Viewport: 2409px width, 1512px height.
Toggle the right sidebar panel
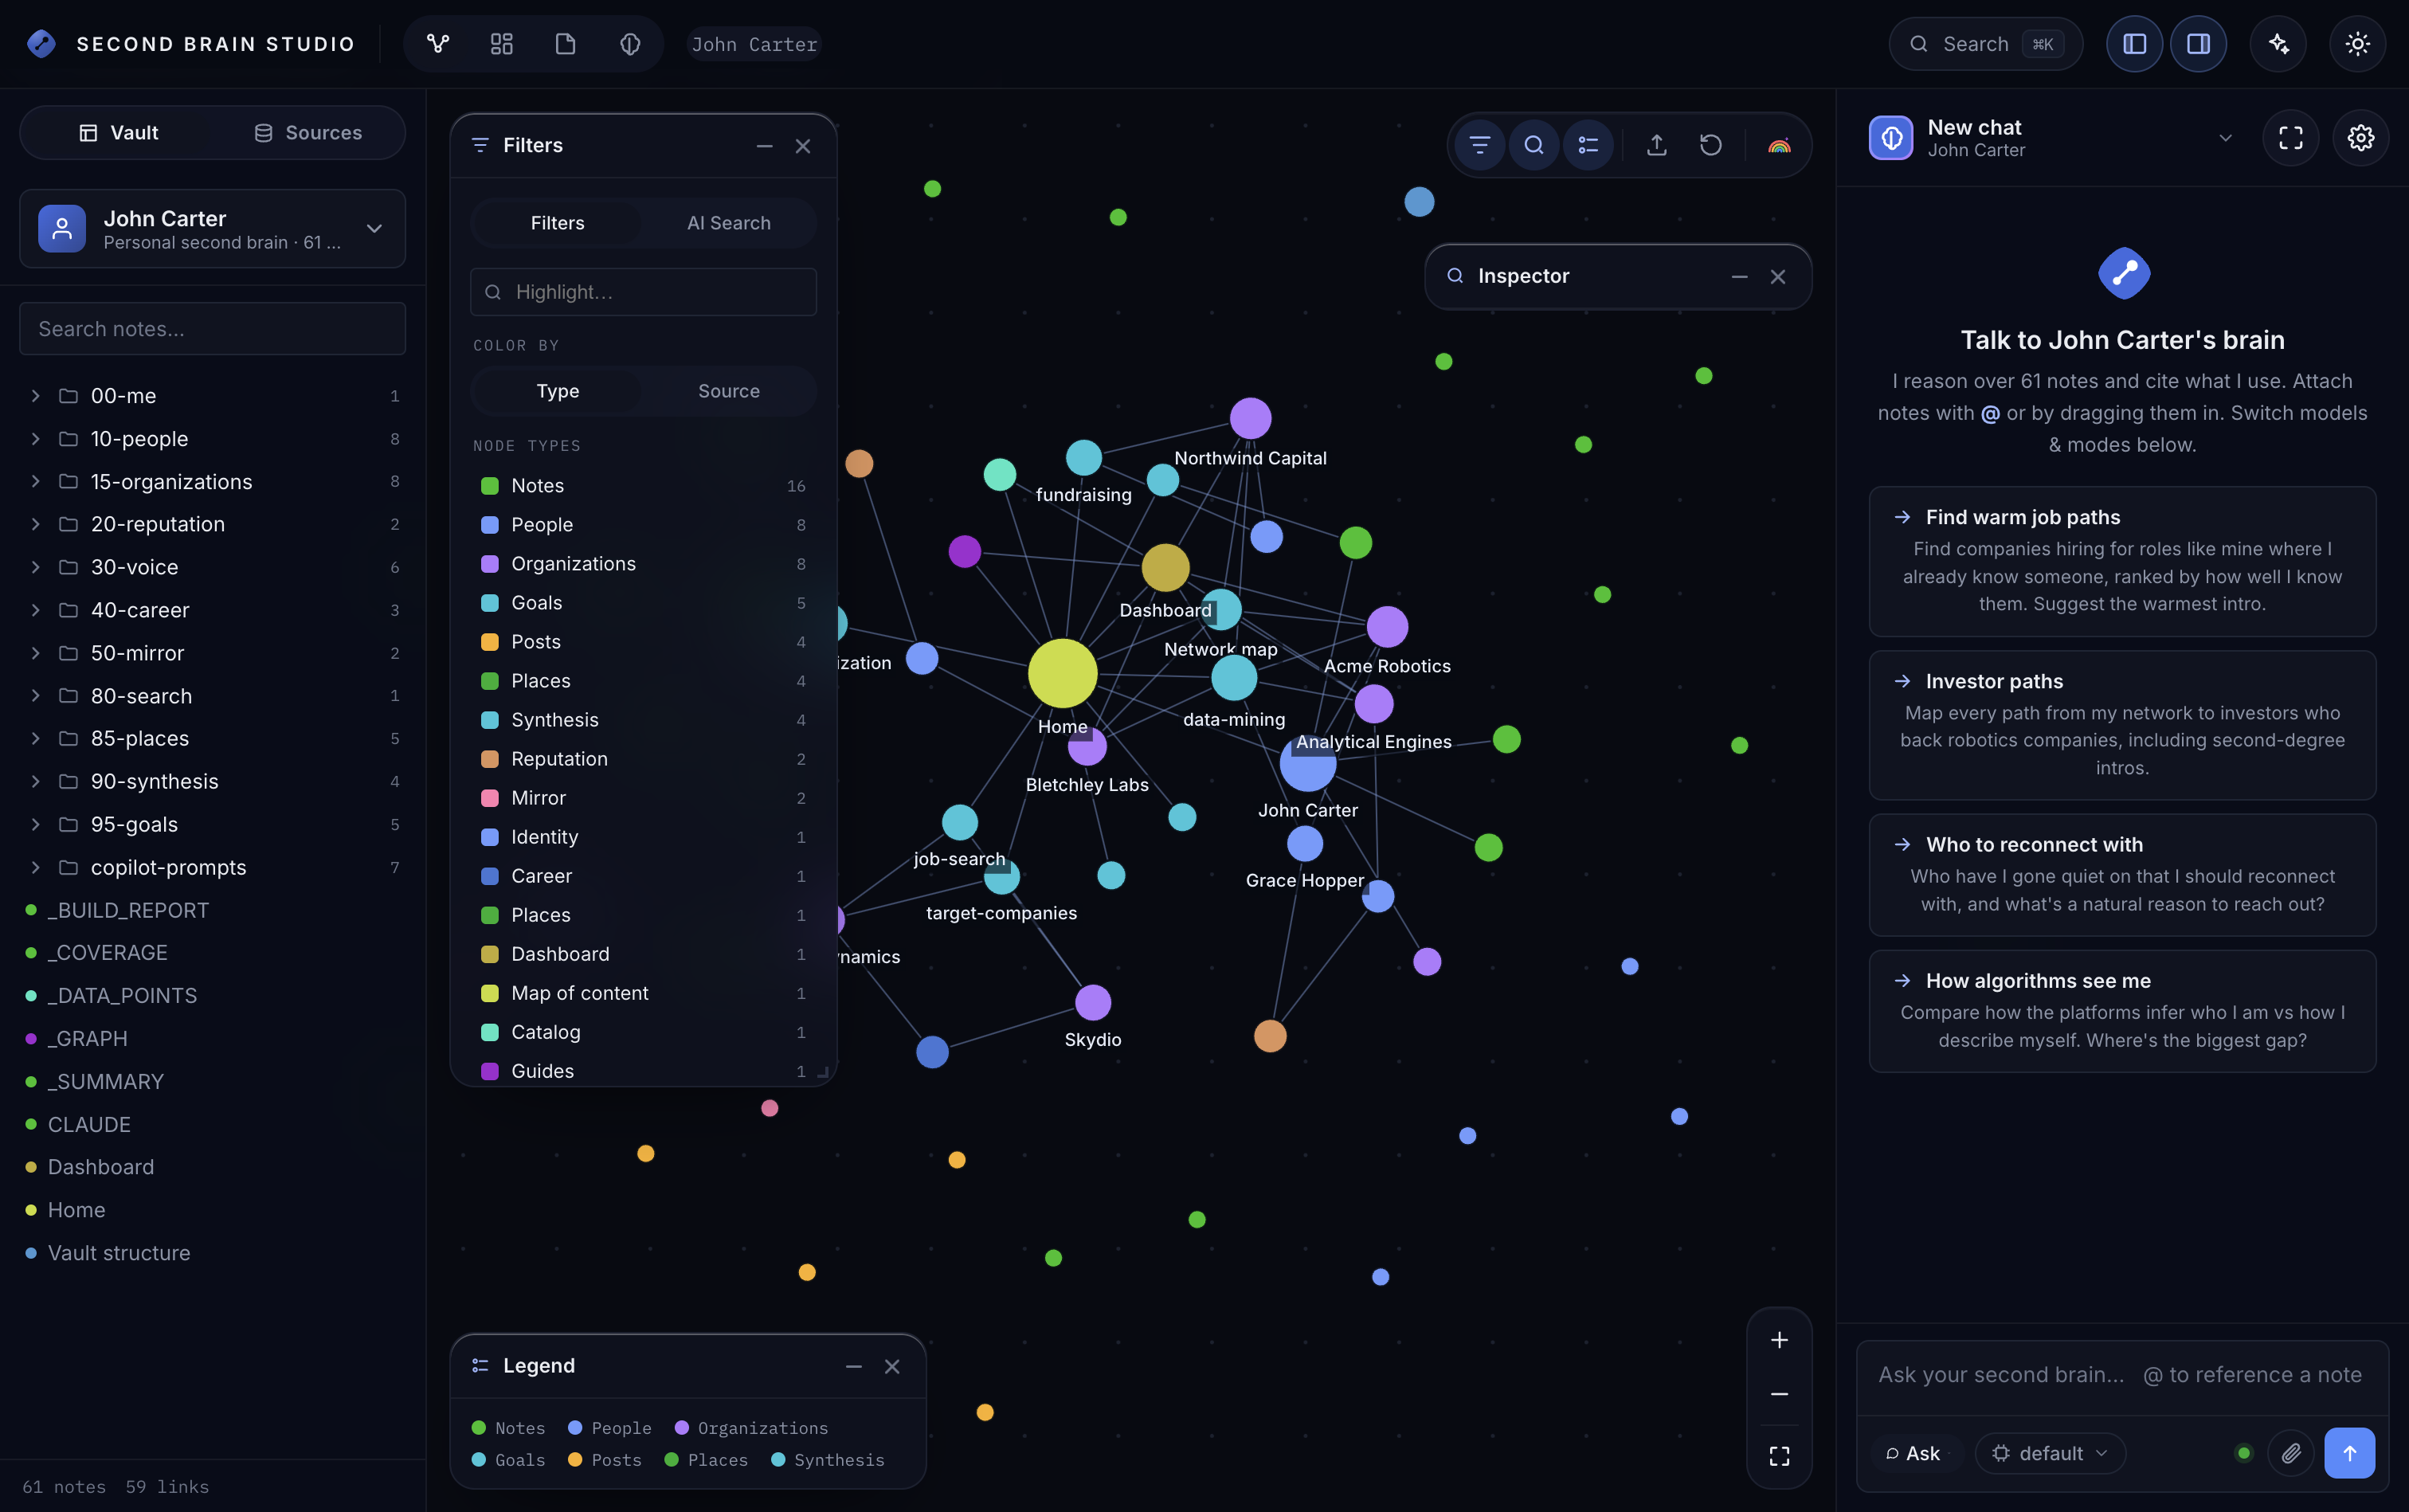[x=2198, y=44]
